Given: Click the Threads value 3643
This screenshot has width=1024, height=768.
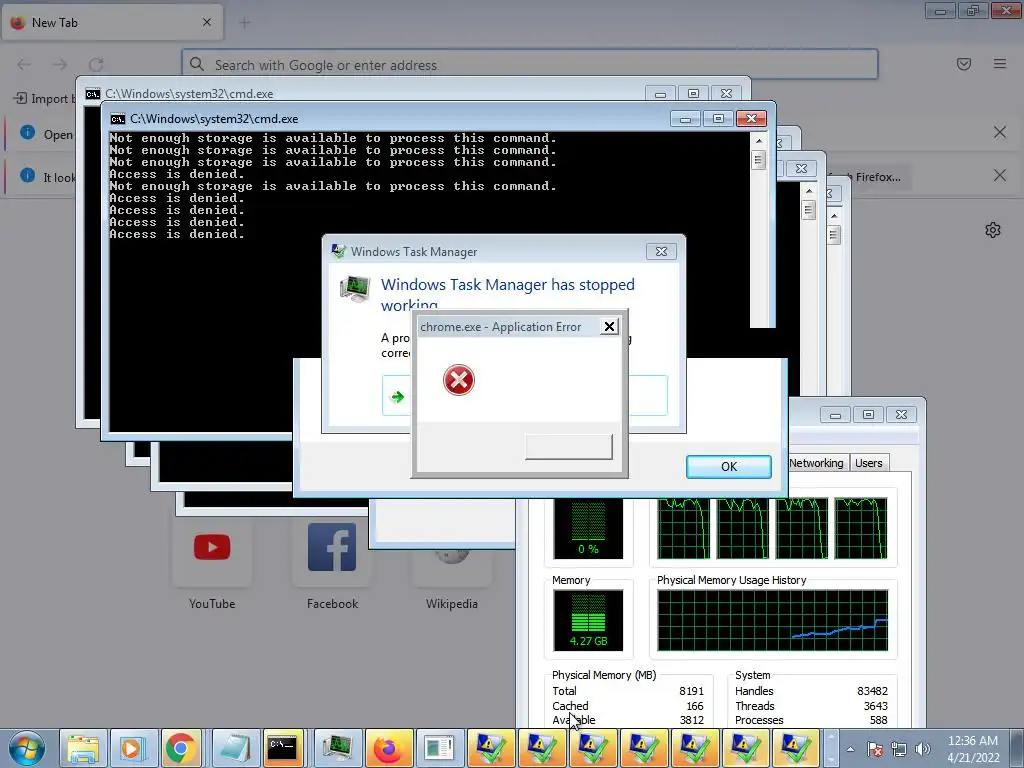Looking at the screenshot, I should click(875, 706).
